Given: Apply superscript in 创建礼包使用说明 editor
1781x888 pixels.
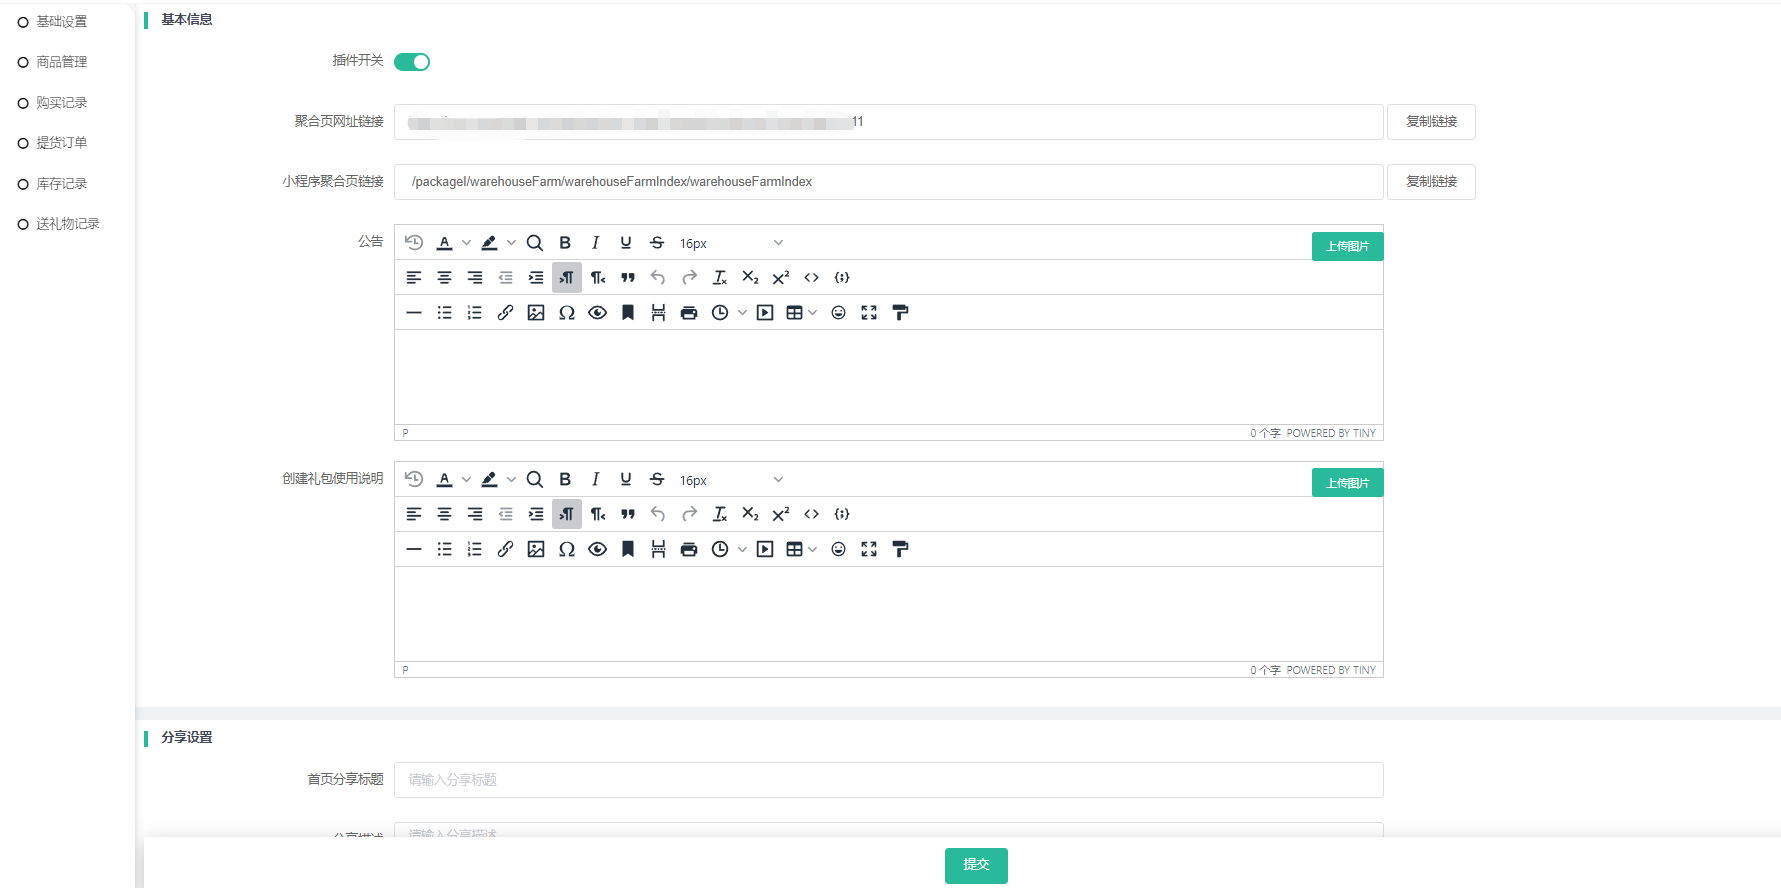Looking at the screenshot, I should point(781,514).
